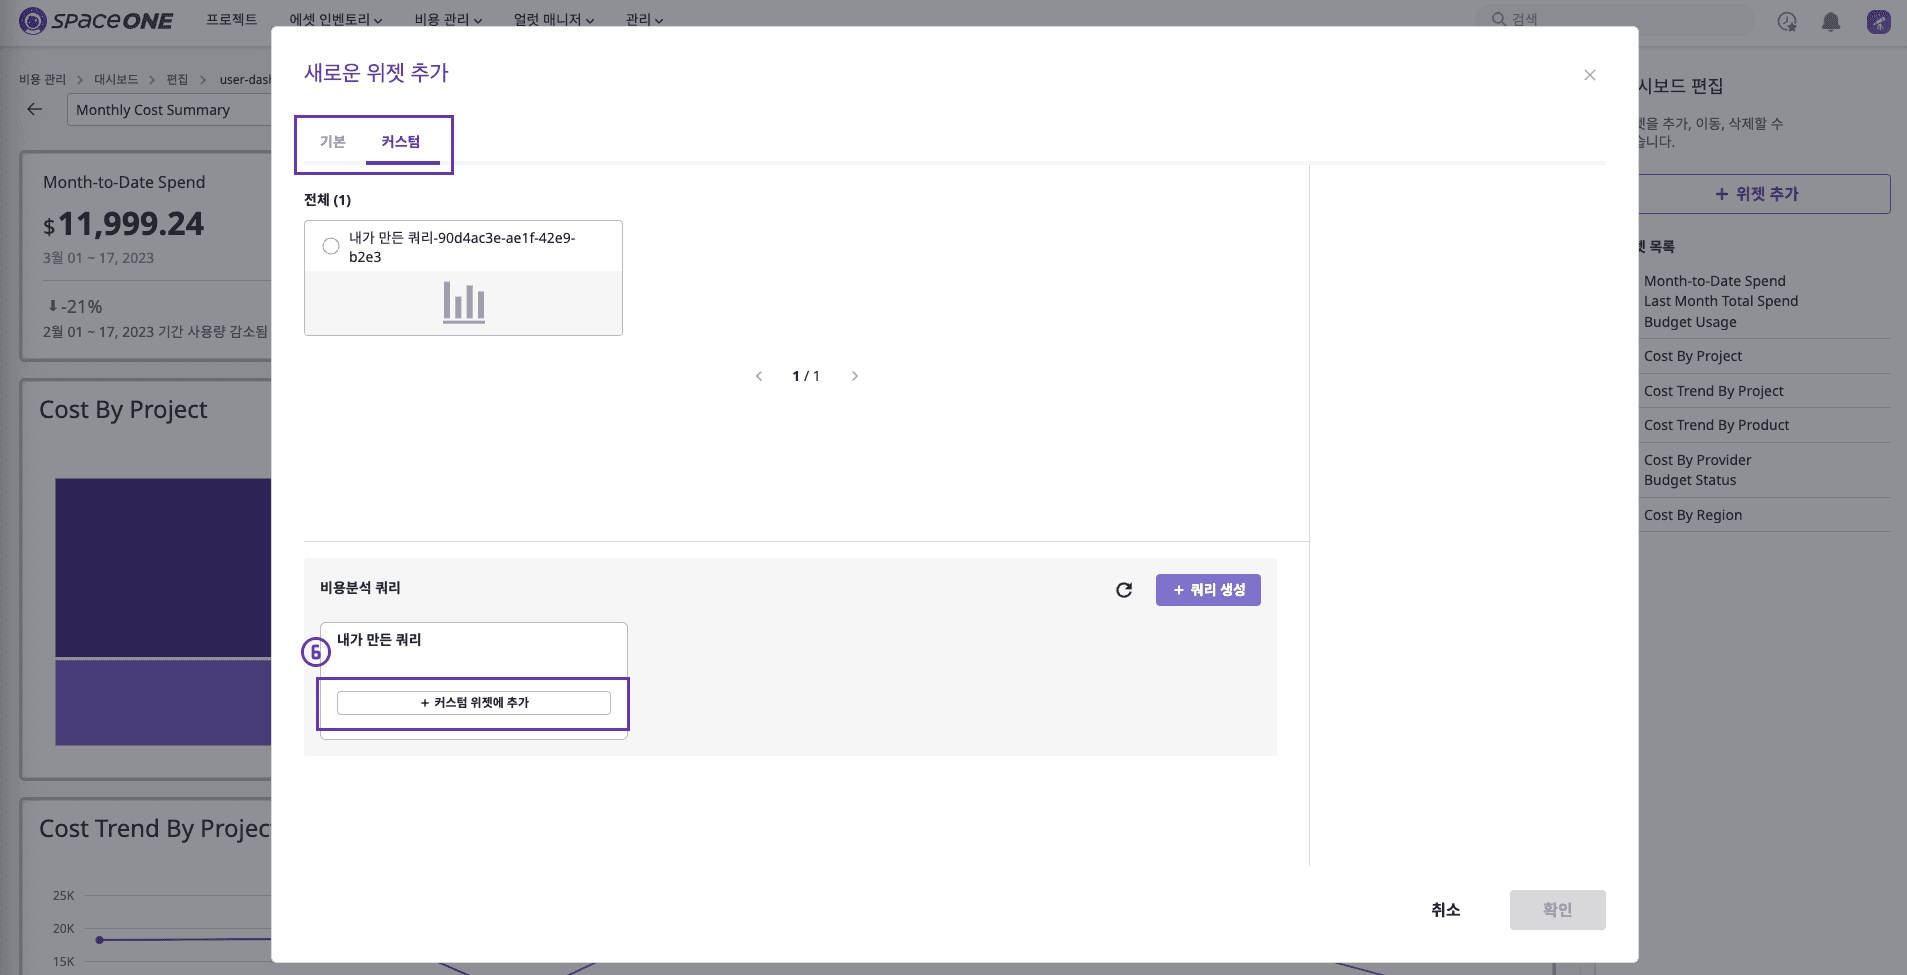Select Last Month Total Spend in list
Image resolution: width=1907 pixels, height=975 pixels.
coord(1721,301)
